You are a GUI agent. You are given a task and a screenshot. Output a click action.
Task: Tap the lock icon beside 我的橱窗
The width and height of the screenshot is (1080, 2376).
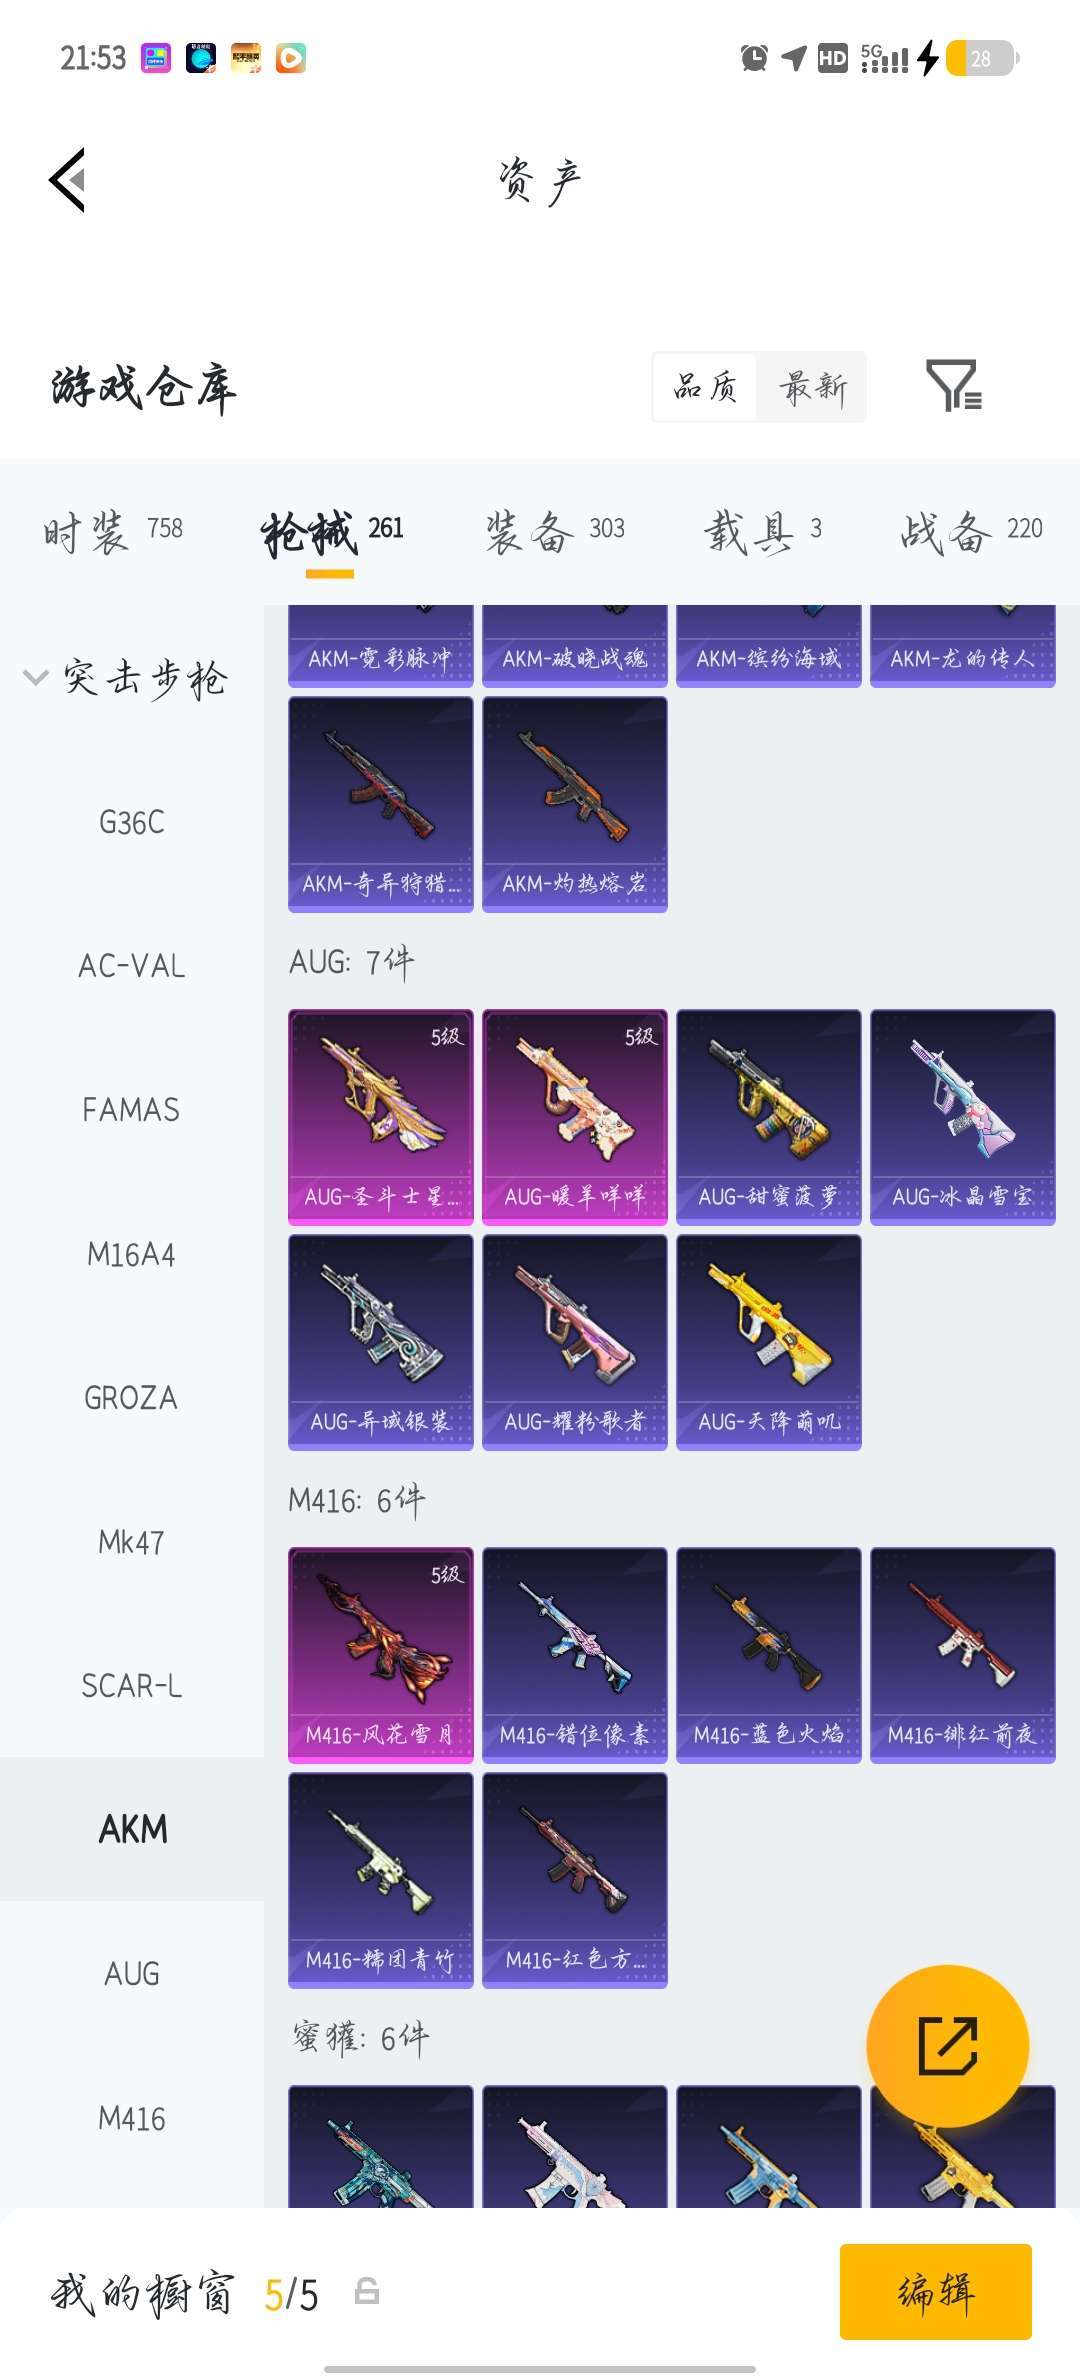(367, 2291)
